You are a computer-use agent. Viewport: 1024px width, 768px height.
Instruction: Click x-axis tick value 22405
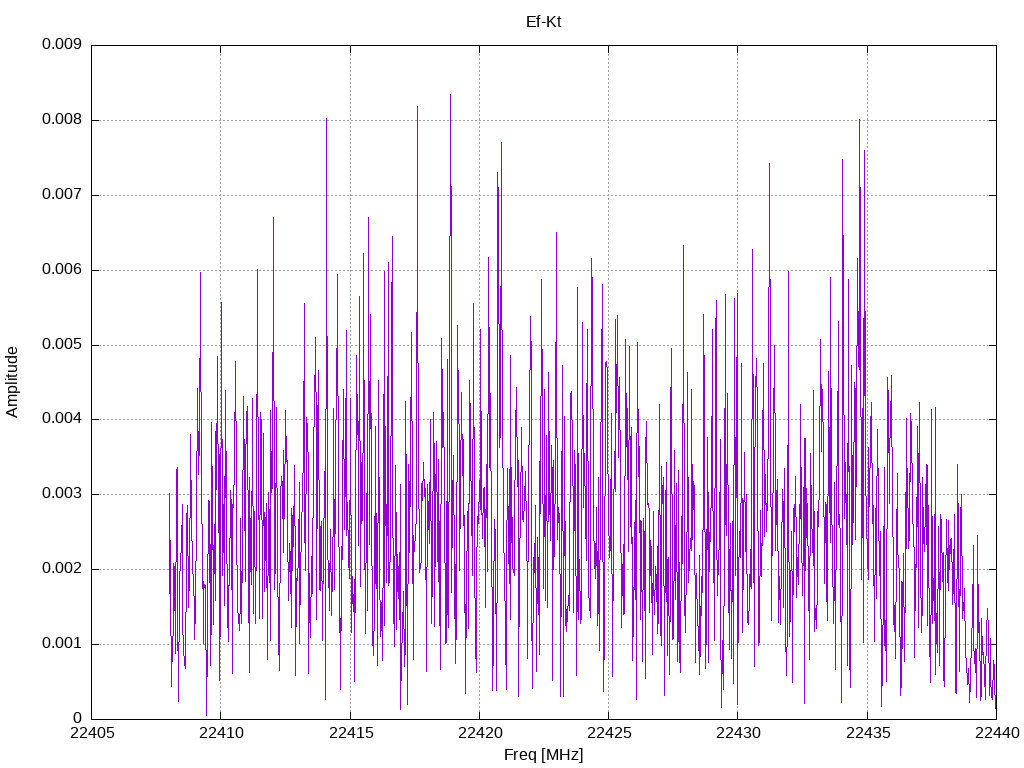click(92, 733)
